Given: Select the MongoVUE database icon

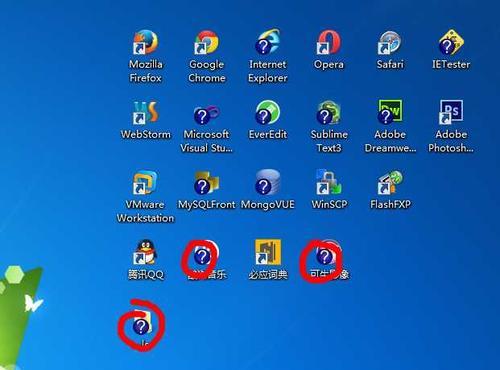Looking at the screenshot, I should click(268, 183).
